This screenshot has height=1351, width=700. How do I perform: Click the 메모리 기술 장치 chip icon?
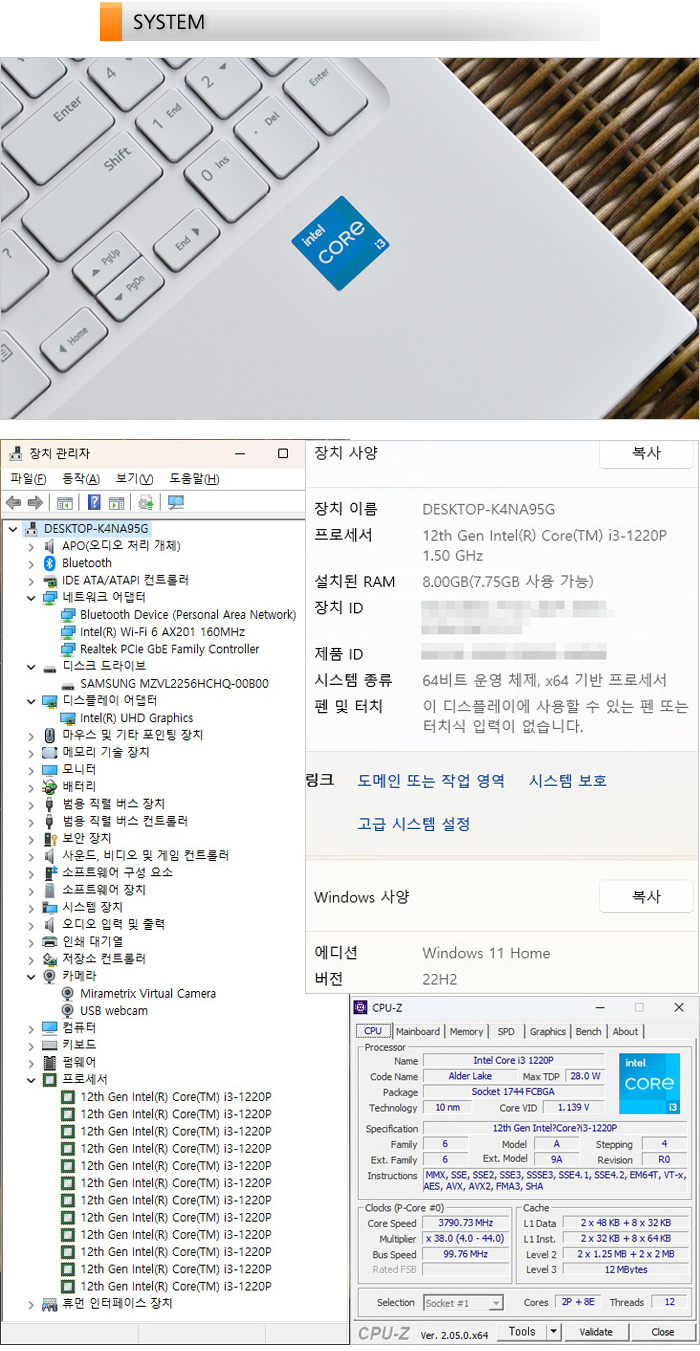pyautogui.click(x=50, y=752)
